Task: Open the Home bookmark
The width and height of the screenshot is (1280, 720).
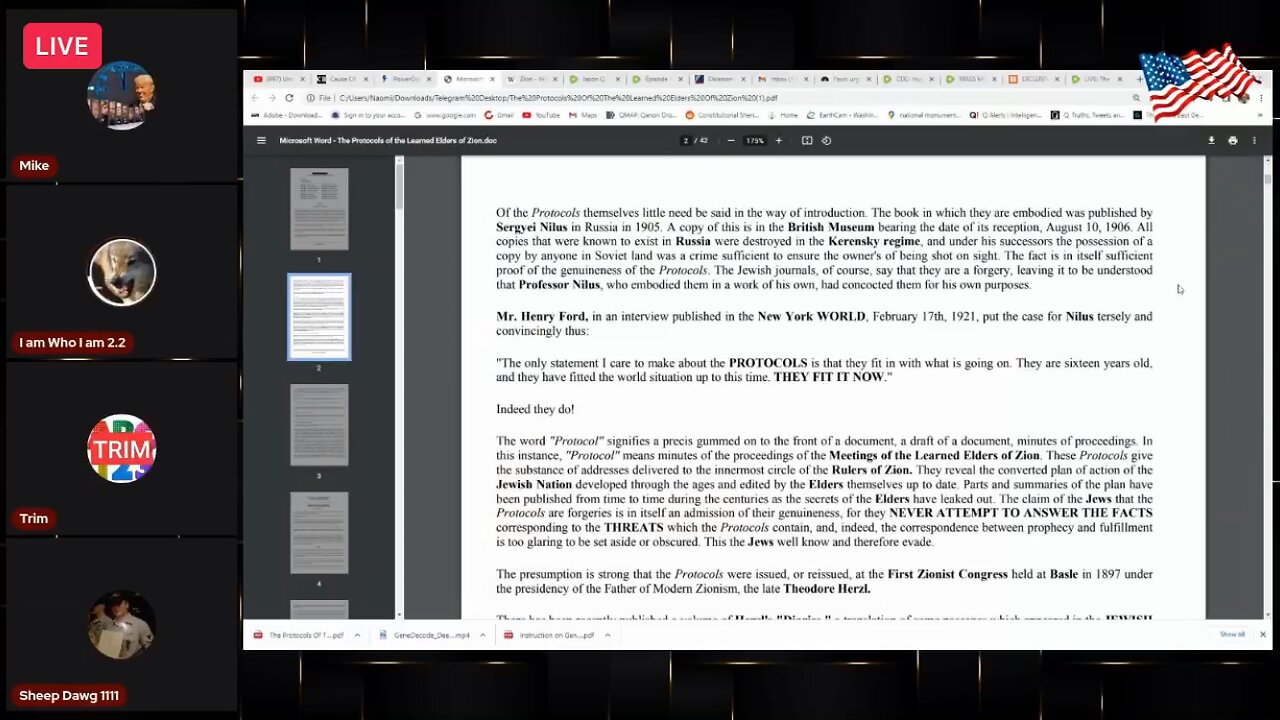Action: coord(783,115)
